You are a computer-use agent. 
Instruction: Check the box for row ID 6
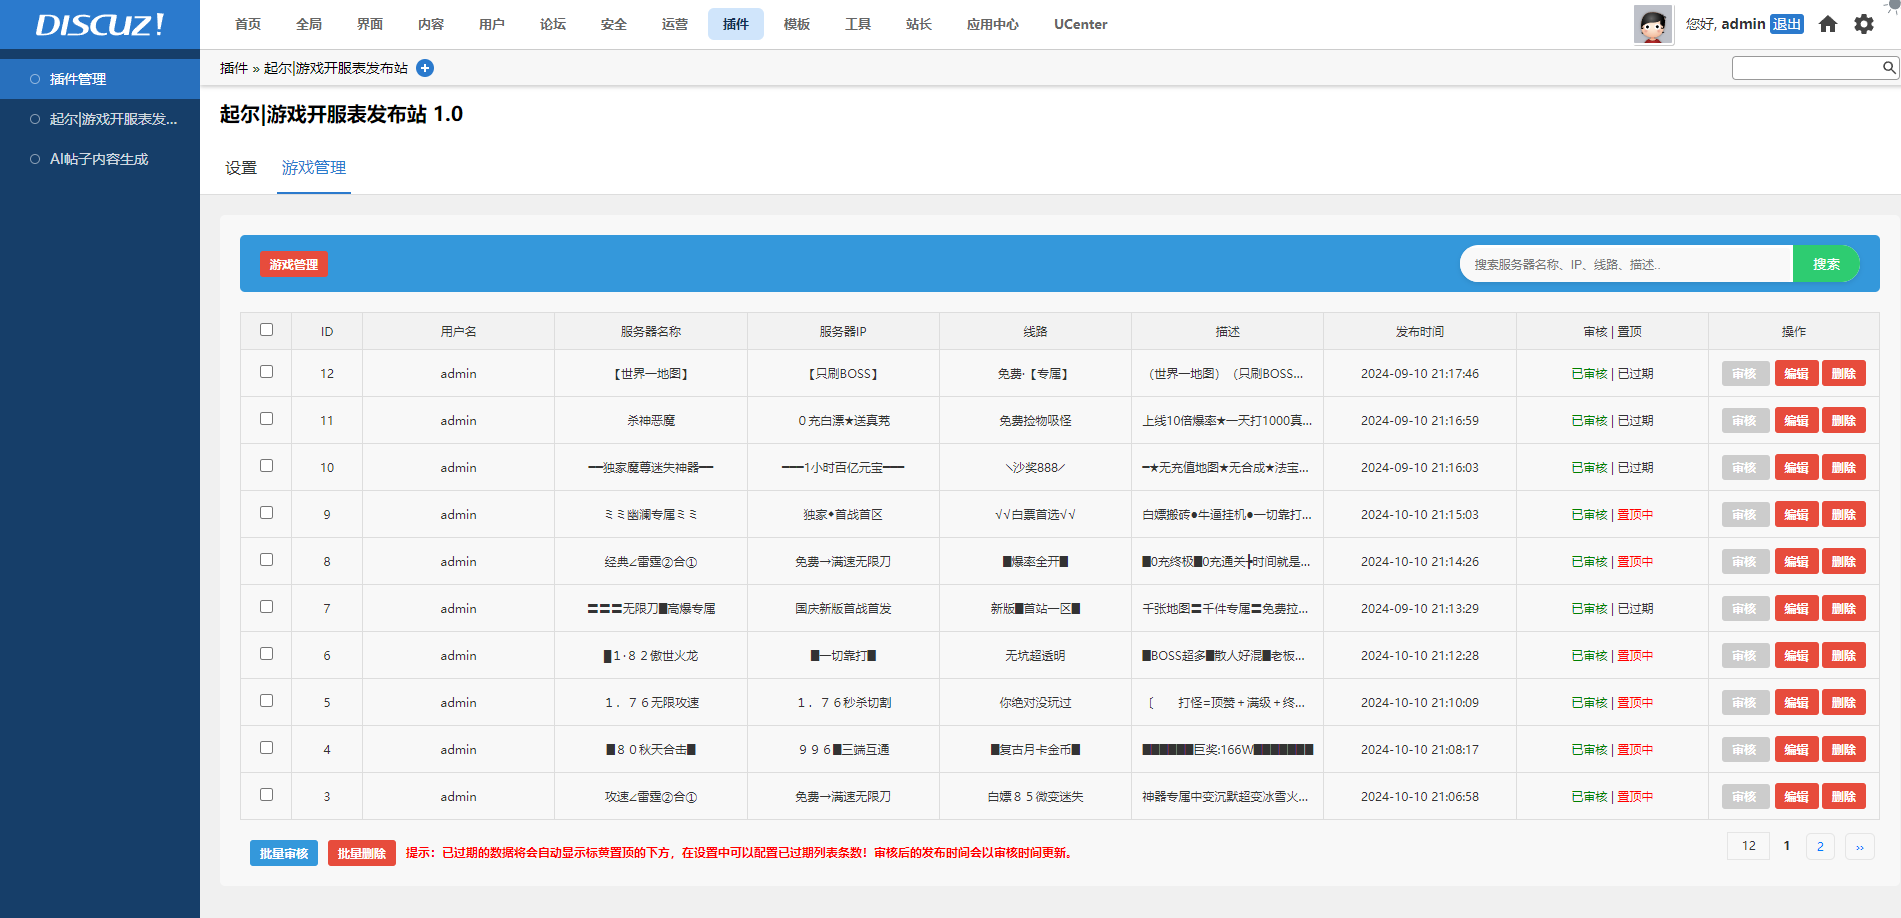click(266, 653)
